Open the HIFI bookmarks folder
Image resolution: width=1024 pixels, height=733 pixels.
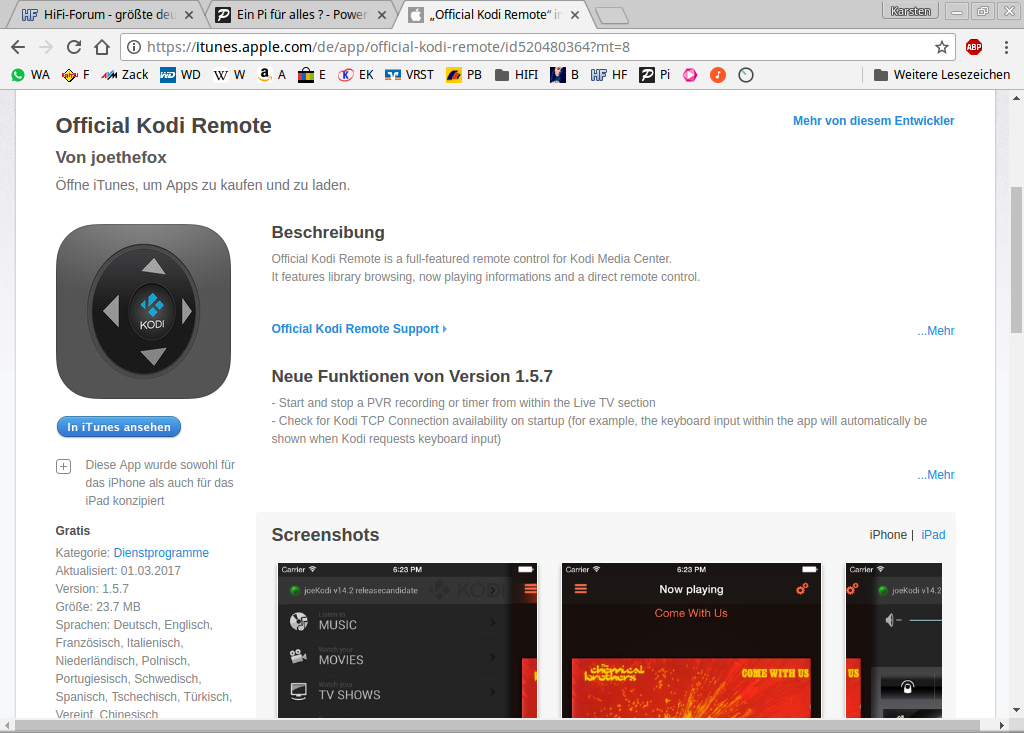click(x=516, y=75)
